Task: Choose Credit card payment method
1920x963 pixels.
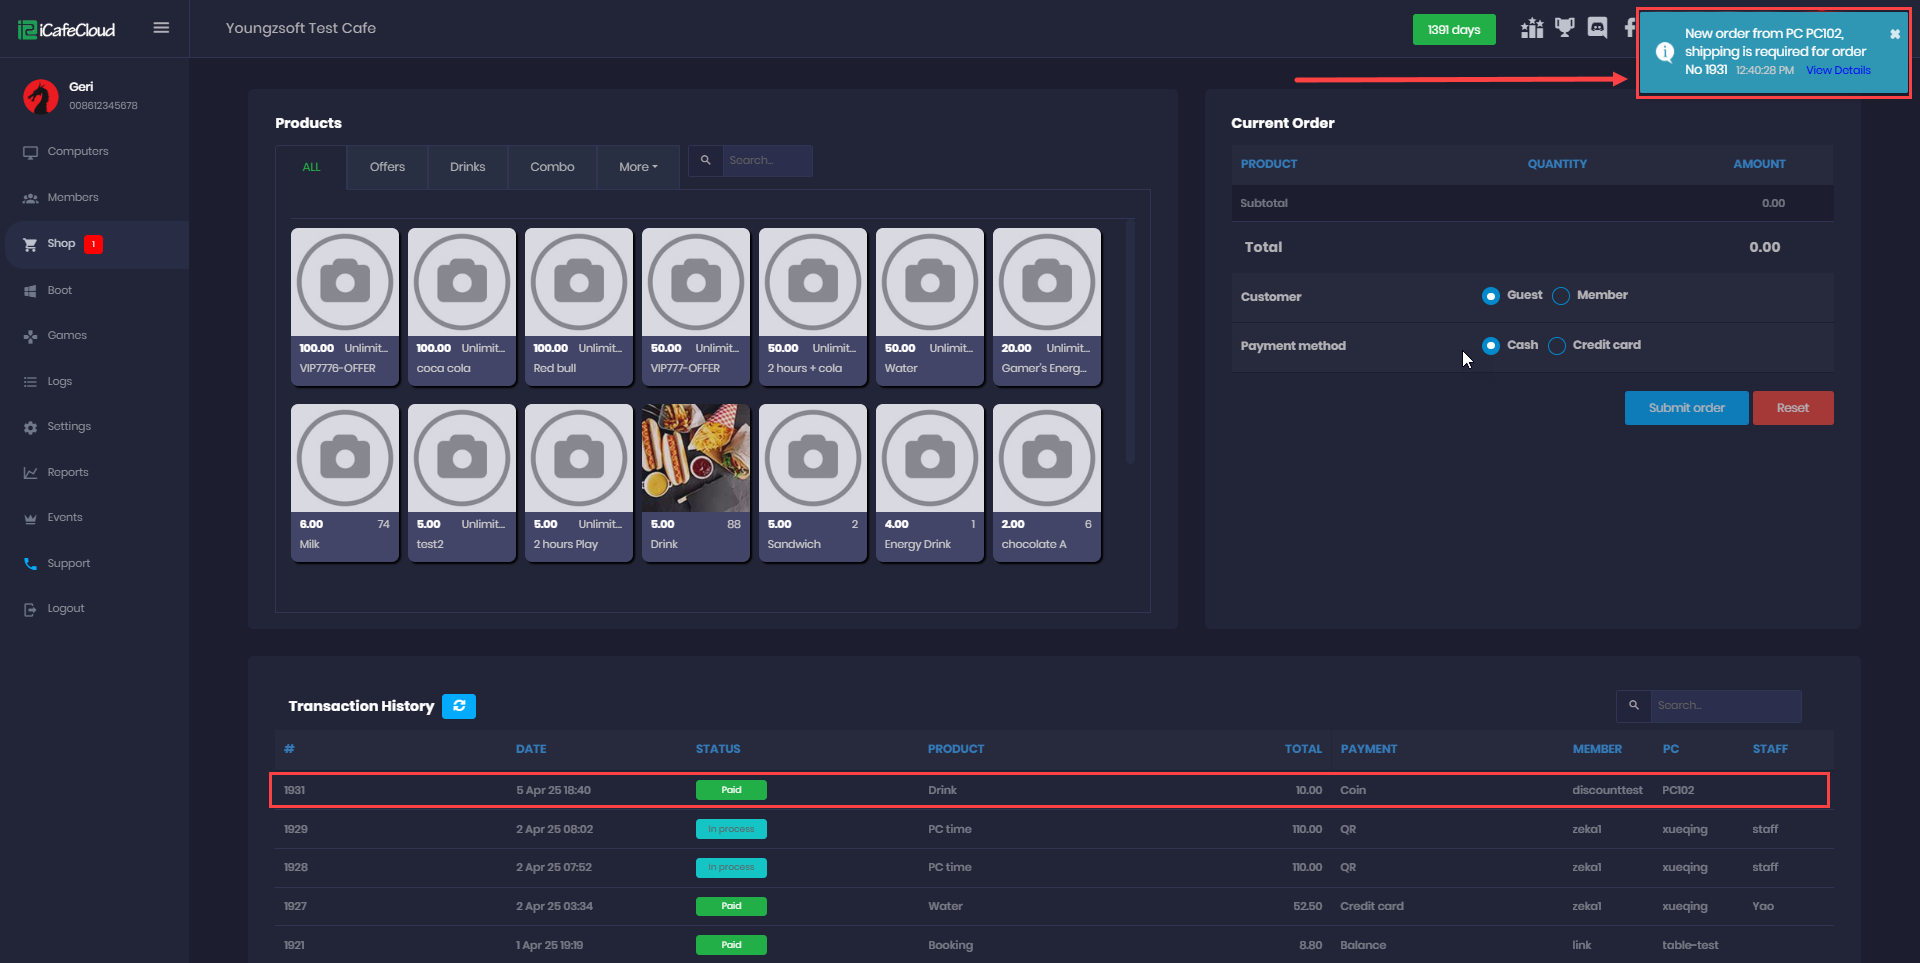Action: point(1557,346)
